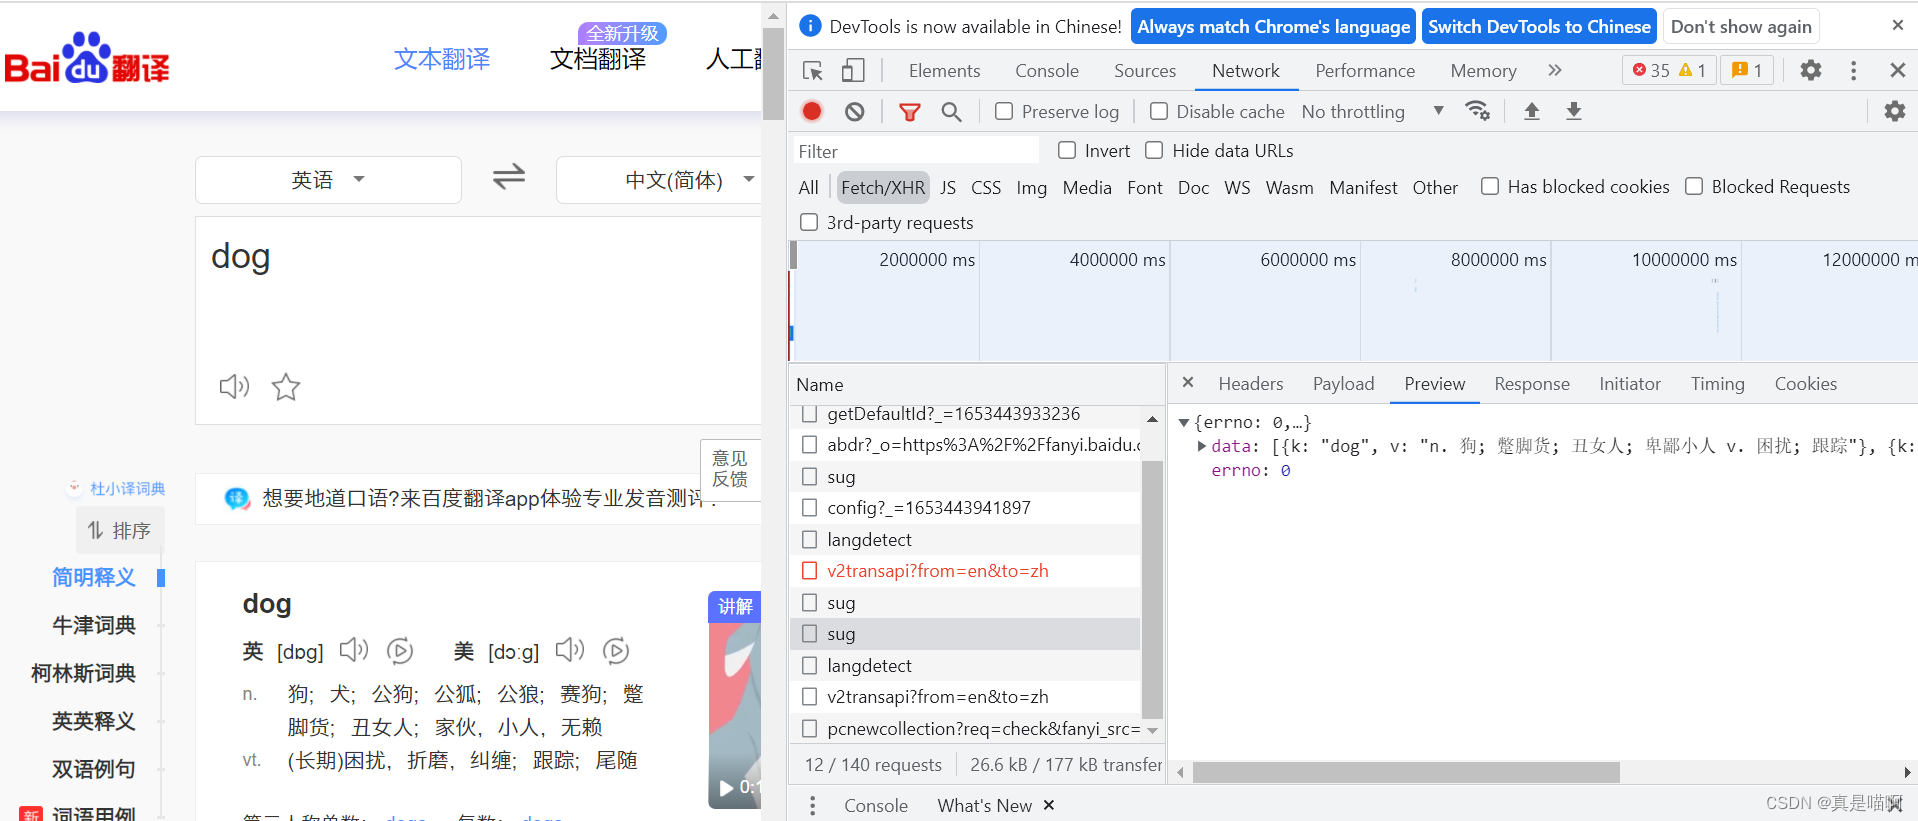Play pronunciation of input text
The image size is (1918, 821).
point(234,386)
